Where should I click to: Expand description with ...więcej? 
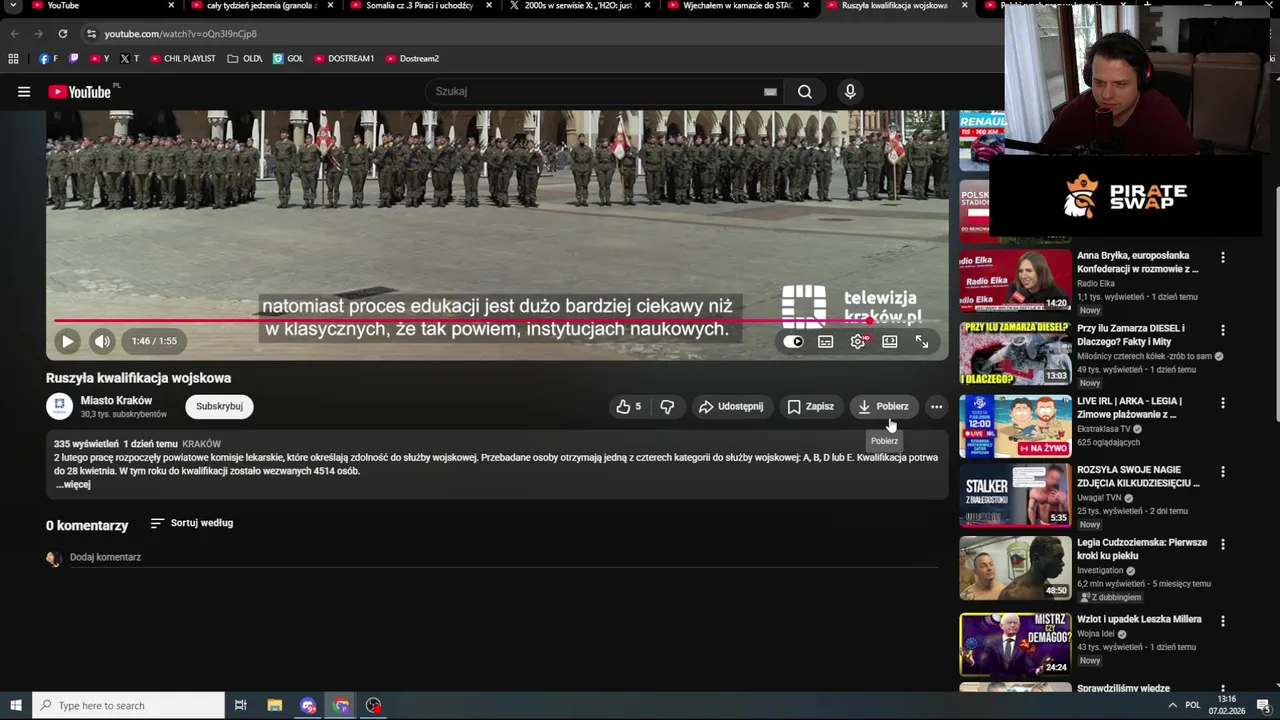tap(73, 485)
